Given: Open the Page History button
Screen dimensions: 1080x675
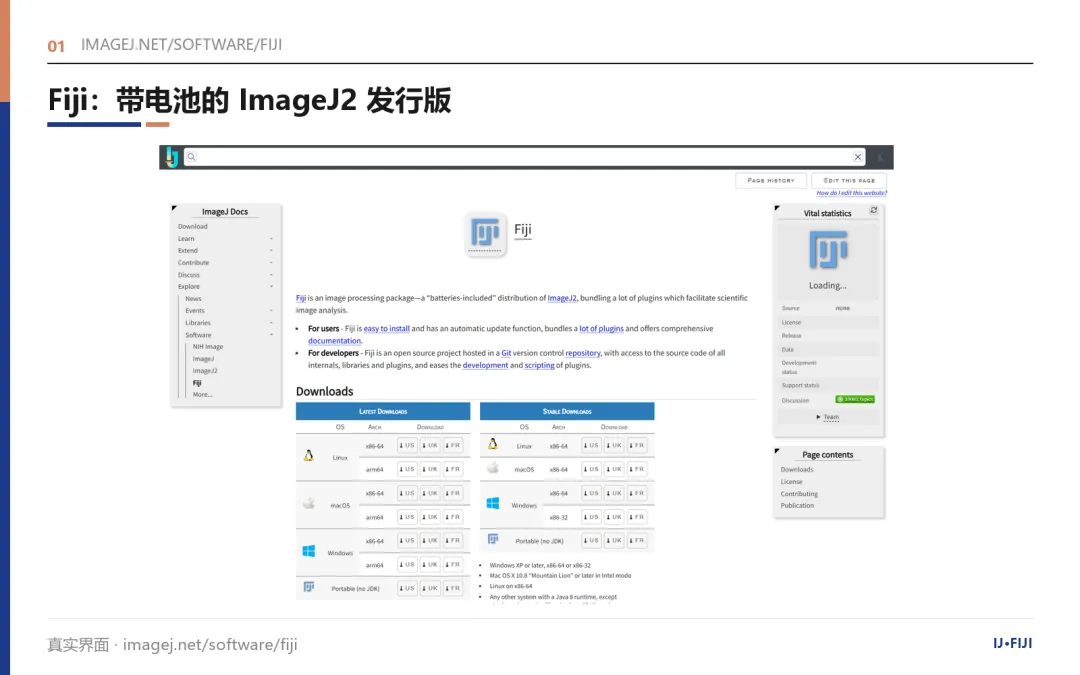Looking at the screenshot, I should [771, 180].
